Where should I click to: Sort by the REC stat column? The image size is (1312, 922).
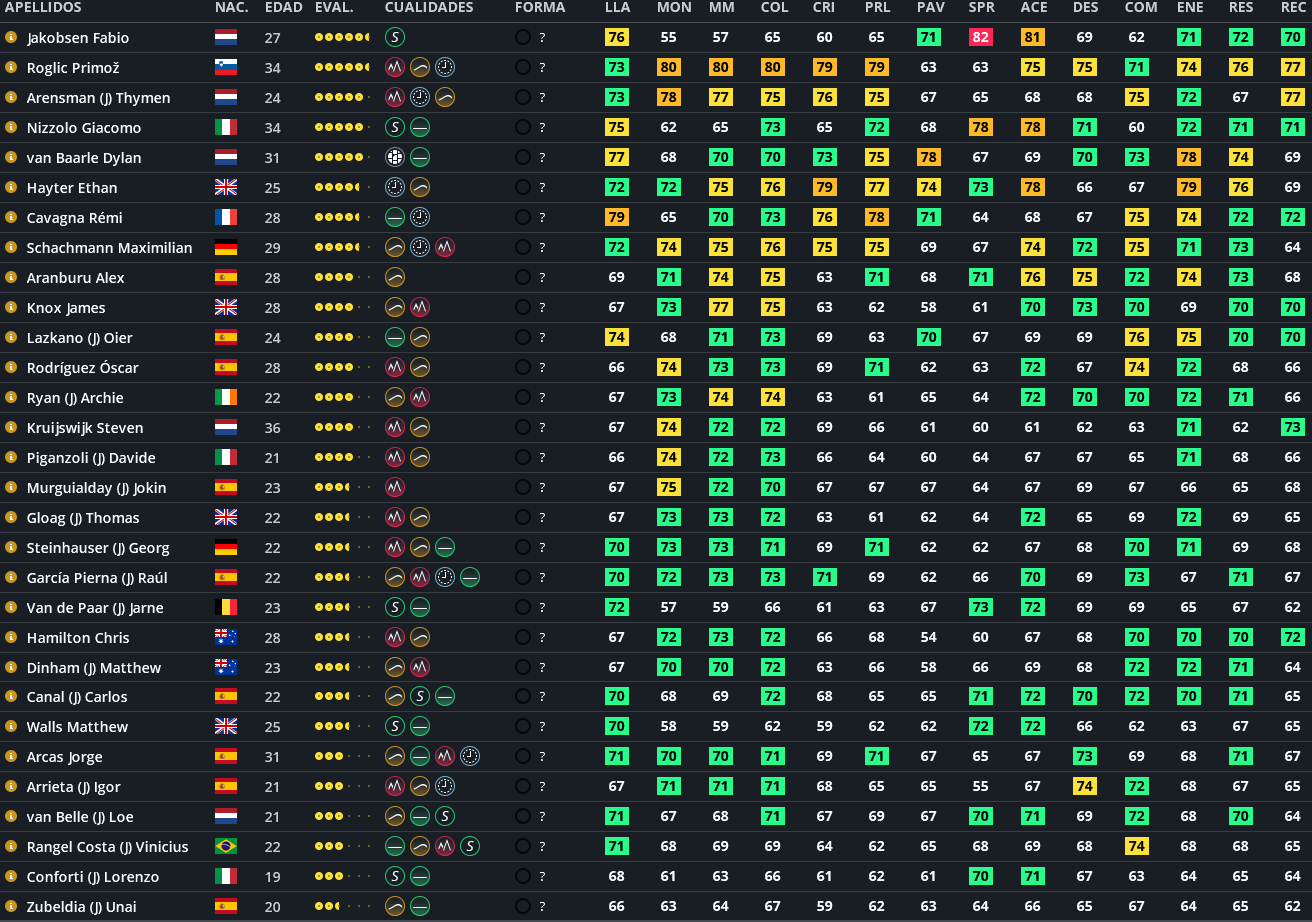pyautogui.click(x=1293, y=8)
